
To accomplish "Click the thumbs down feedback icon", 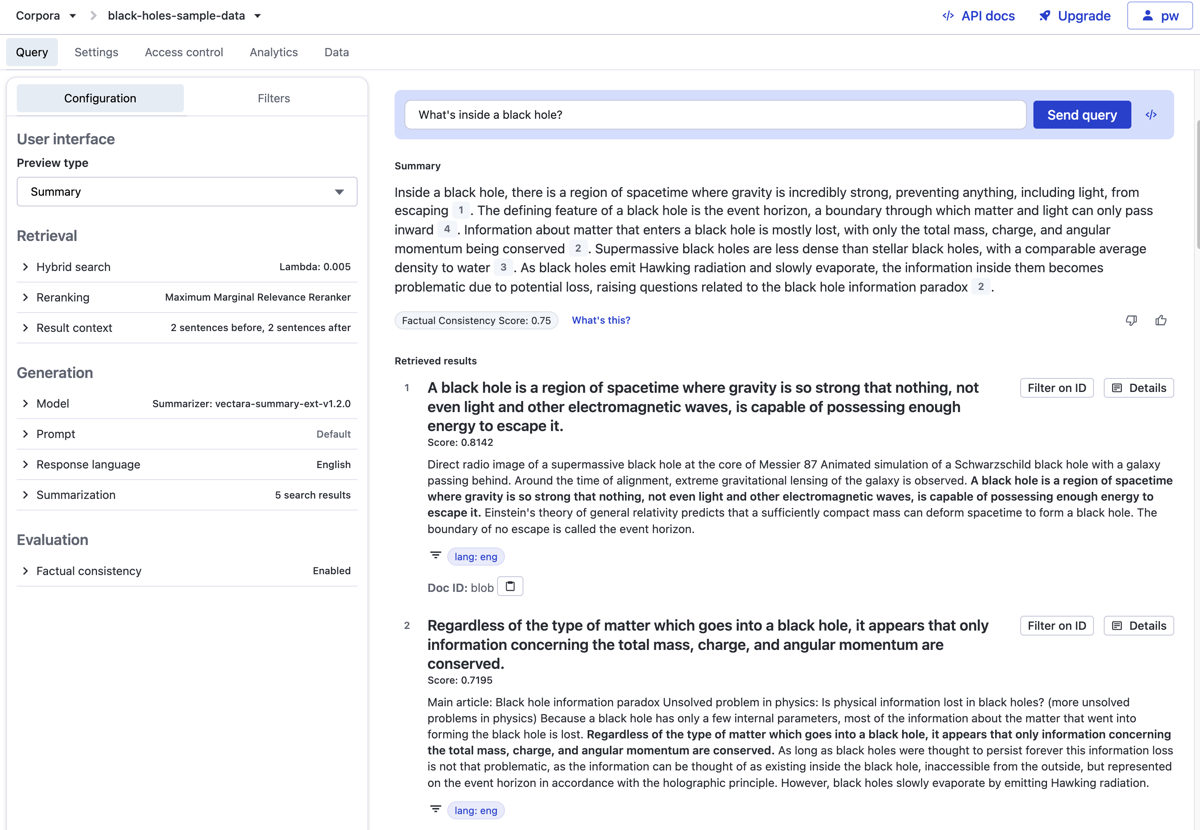I will click(x=1131, y=321).
